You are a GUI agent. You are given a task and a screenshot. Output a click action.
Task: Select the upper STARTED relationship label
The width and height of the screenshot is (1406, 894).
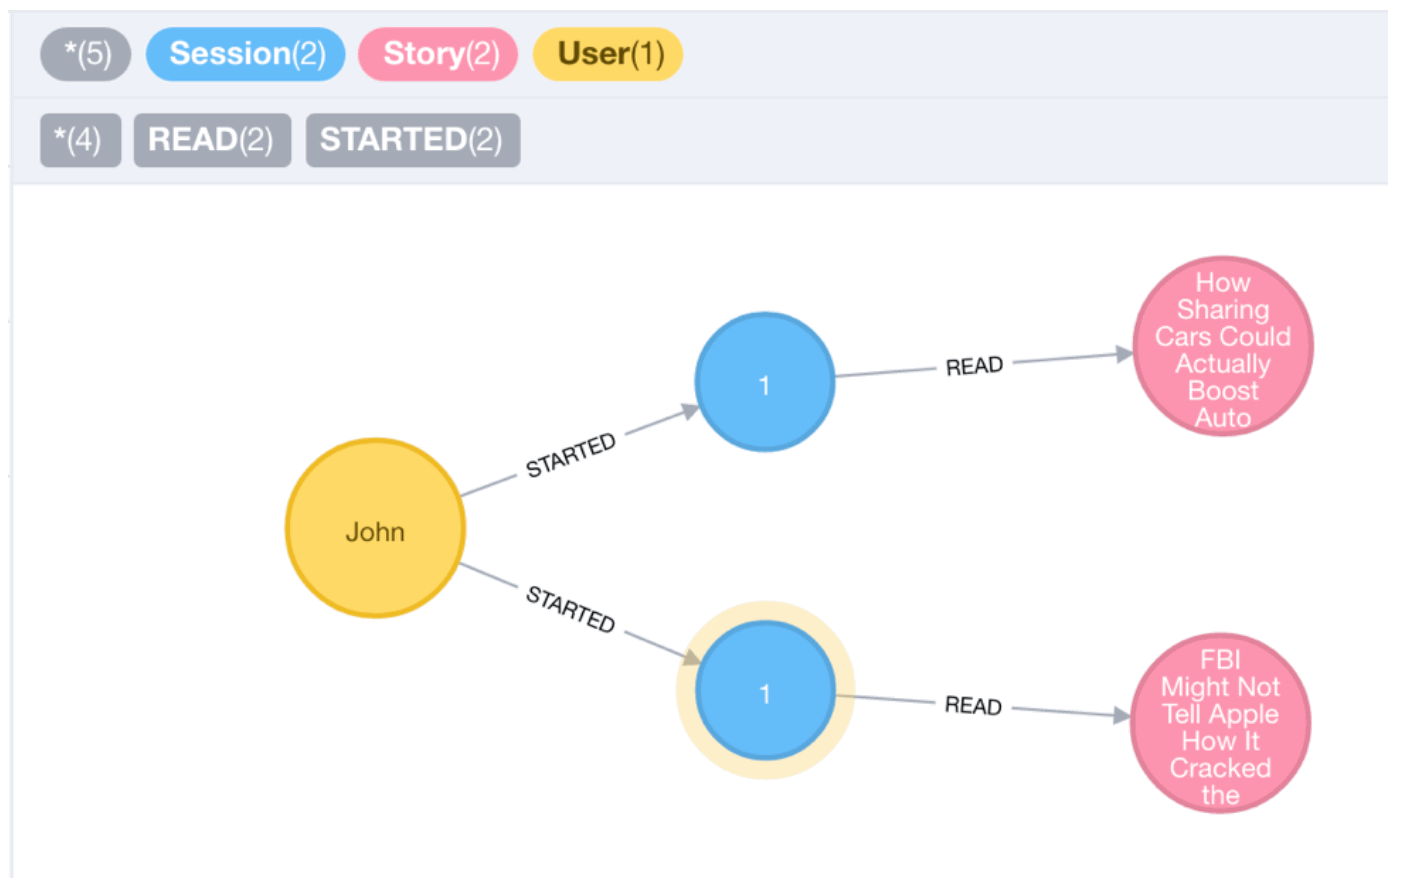click(x=571, y=455)
